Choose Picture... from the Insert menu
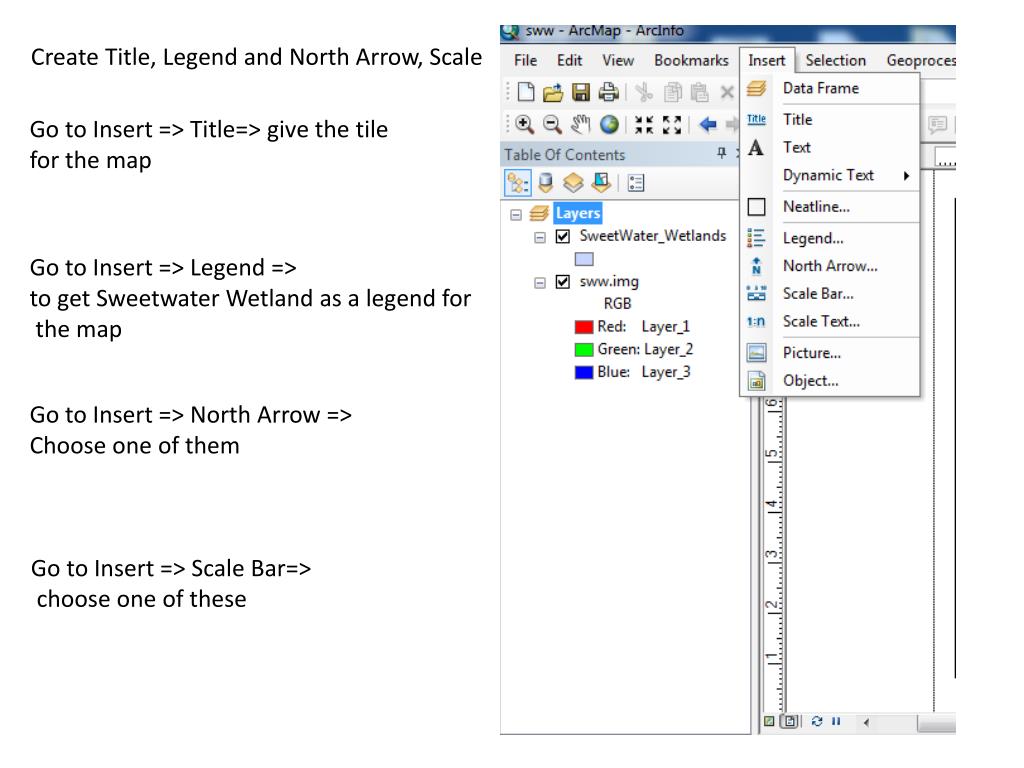This screenshot has height=768, width=1024. click(829, 353)
